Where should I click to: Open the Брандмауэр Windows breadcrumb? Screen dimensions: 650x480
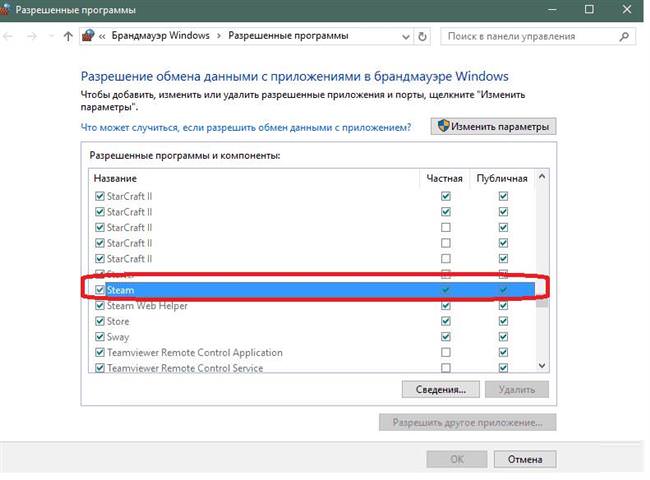click(x=160, y=36)
